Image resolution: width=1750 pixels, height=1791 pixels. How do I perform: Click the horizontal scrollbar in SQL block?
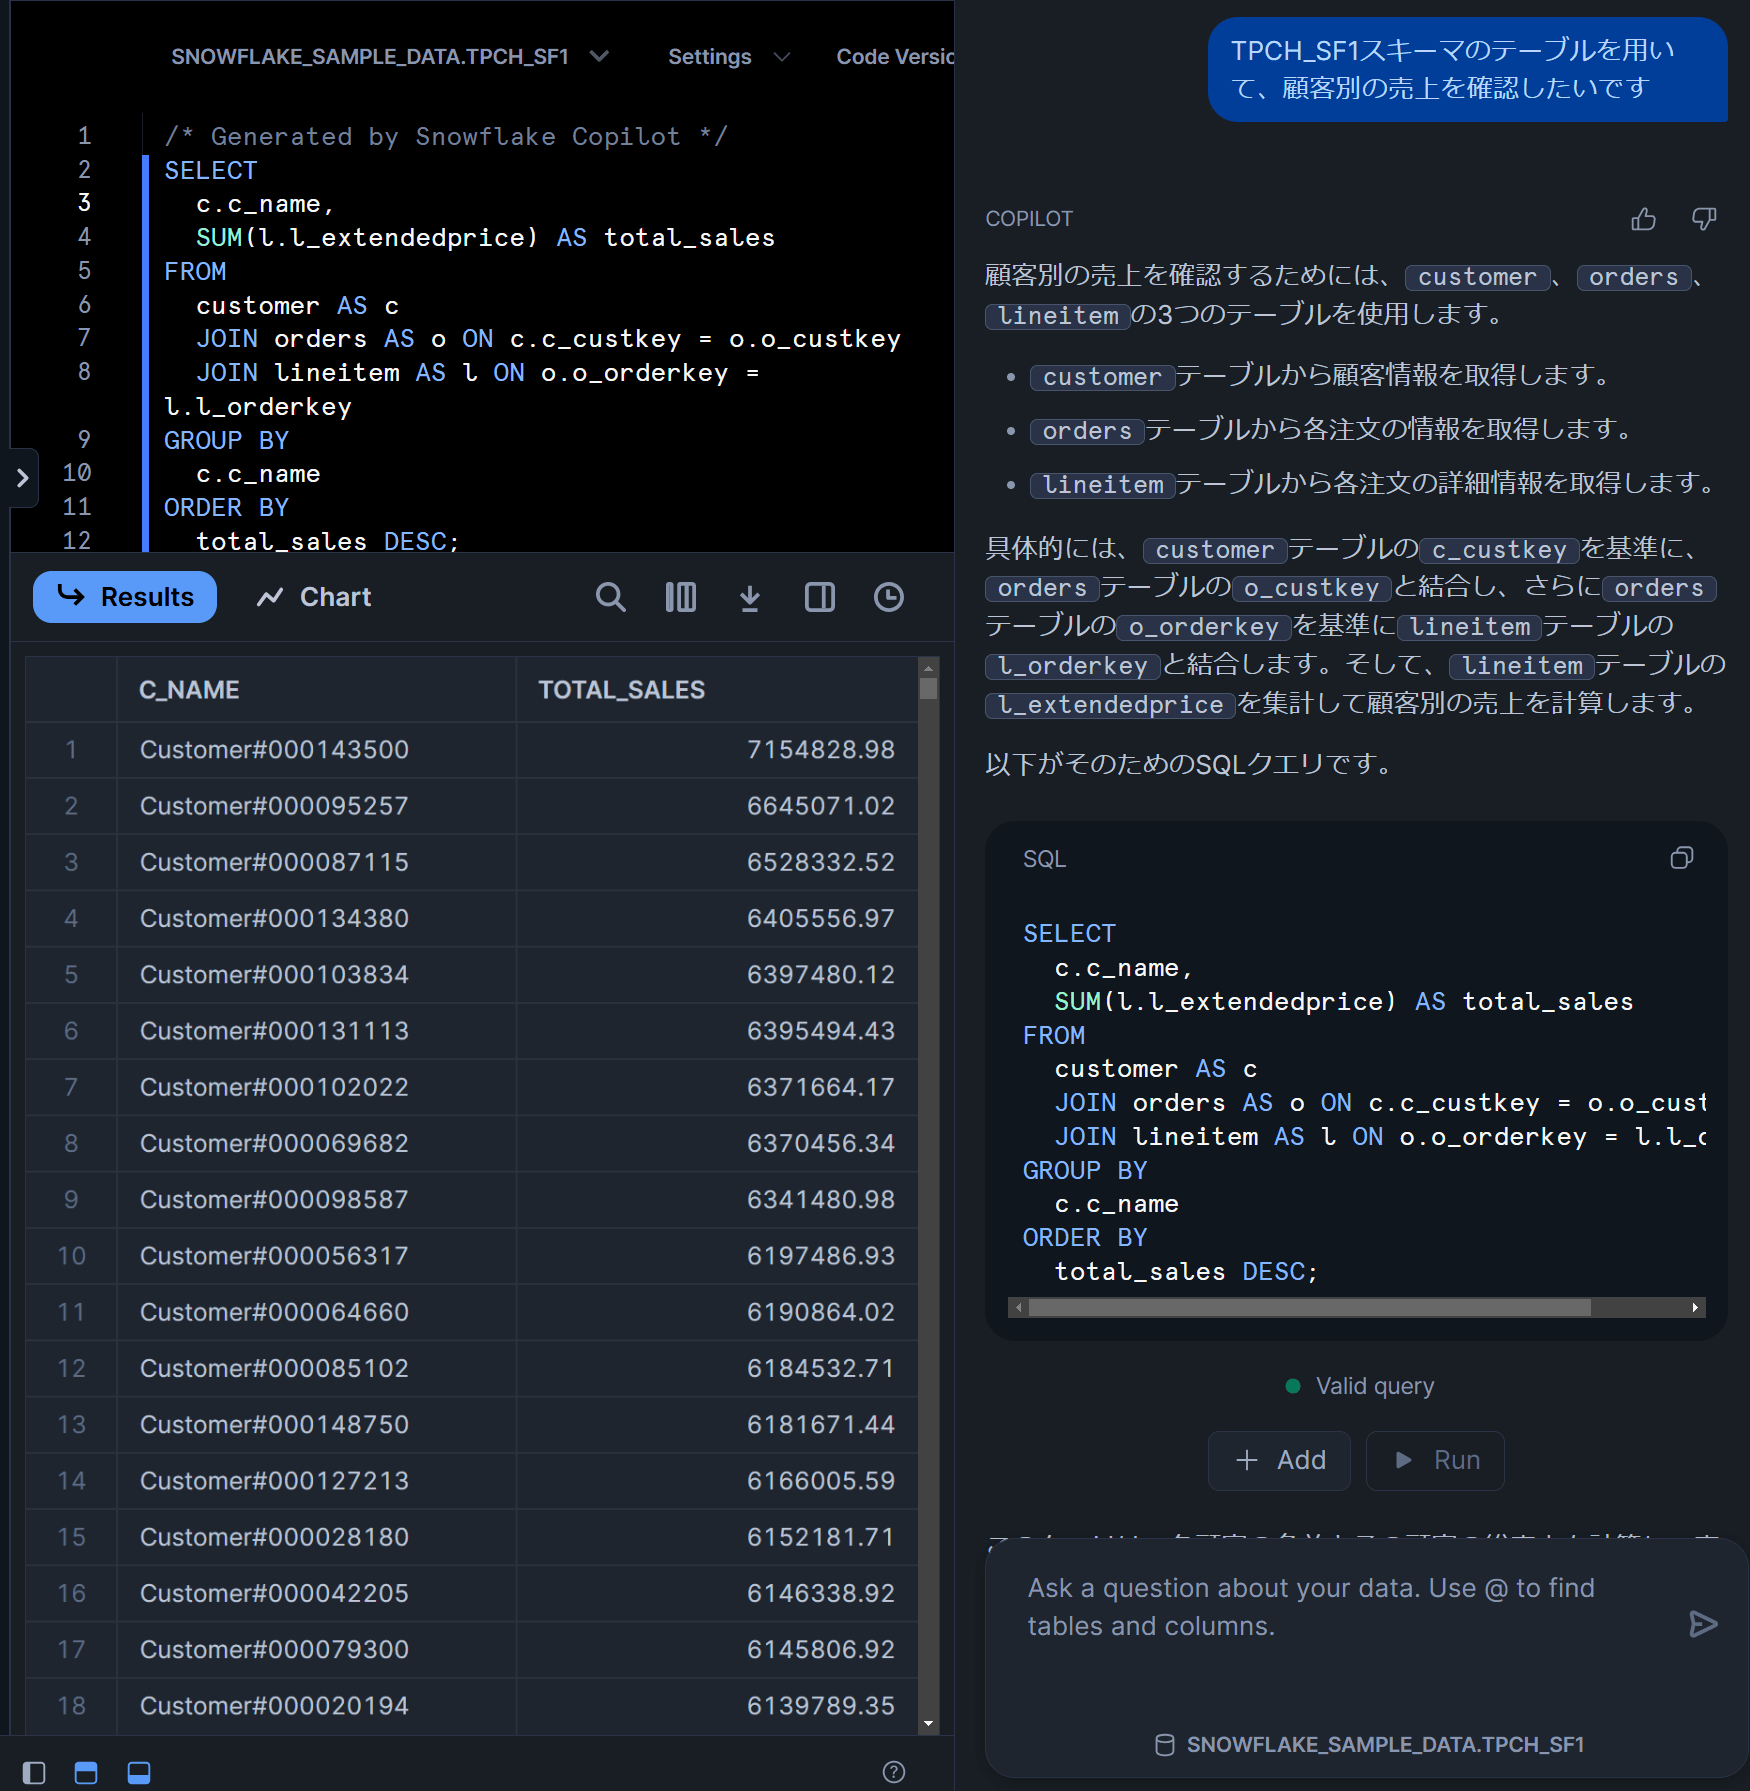[1309, 1307]
